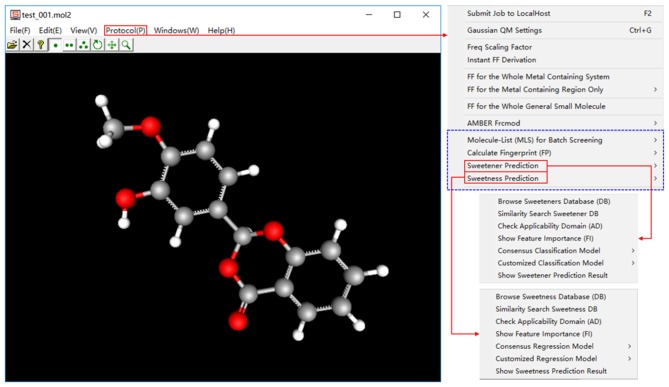Click the application icon in title bar
Screen dimensions: 669x387
tap(15, 15)
